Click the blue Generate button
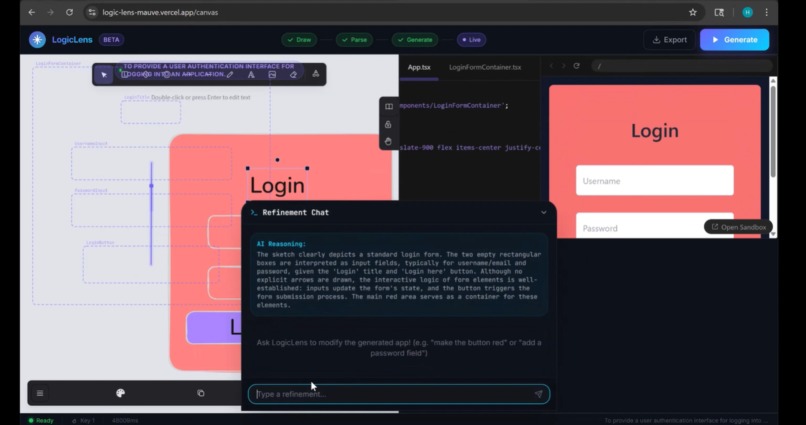Image resolution: width=806 pixels, height=425 pixels. click(x=735, y=40)
